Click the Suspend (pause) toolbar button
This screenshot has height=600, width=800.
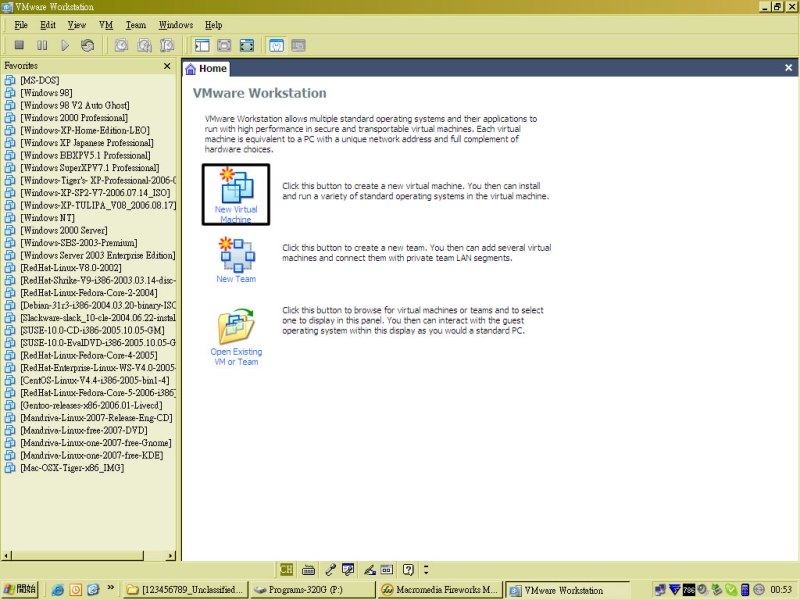42,45
